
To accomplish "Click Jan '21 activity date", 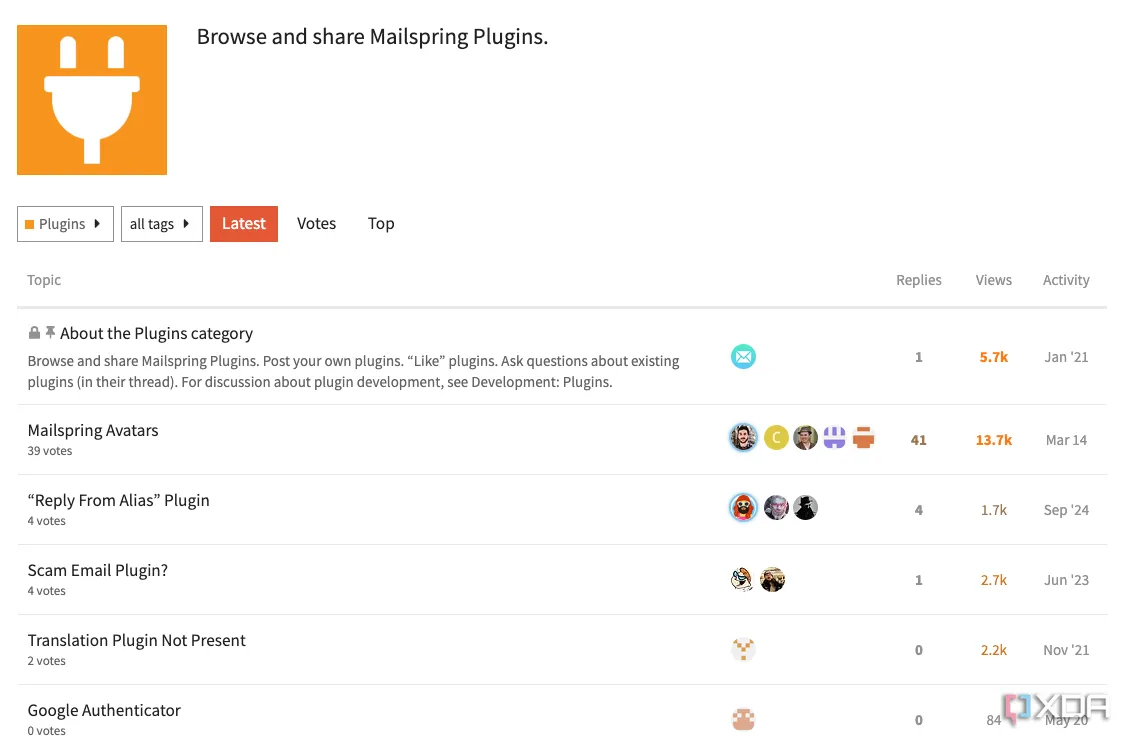I will pos(1066,357).
